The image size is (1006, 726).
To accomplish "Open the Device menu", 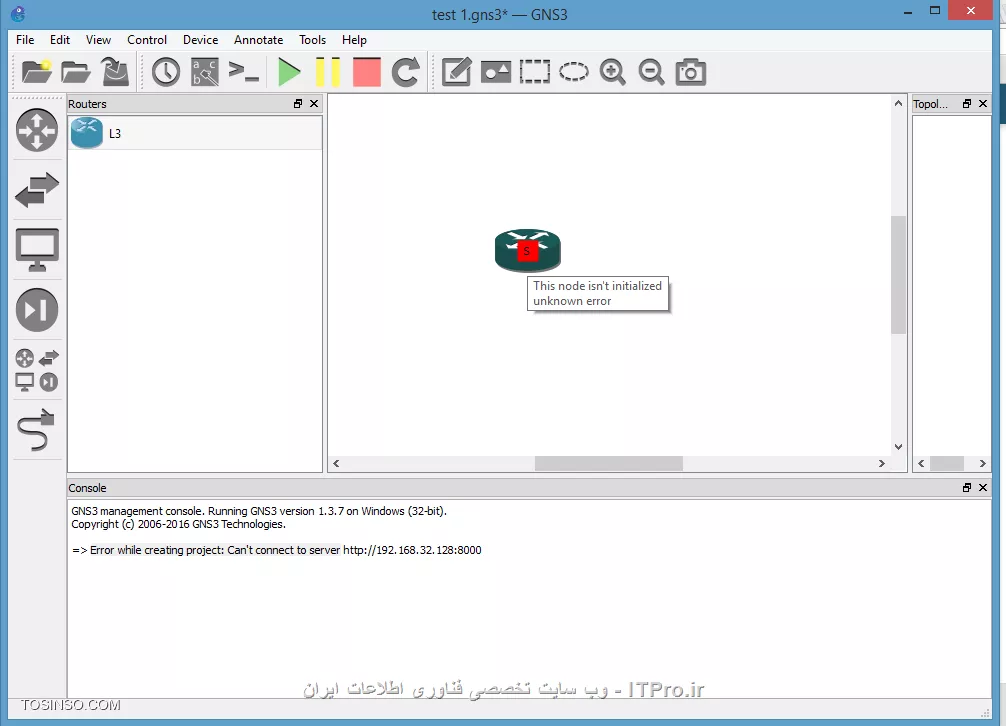I will click(200, 40).
